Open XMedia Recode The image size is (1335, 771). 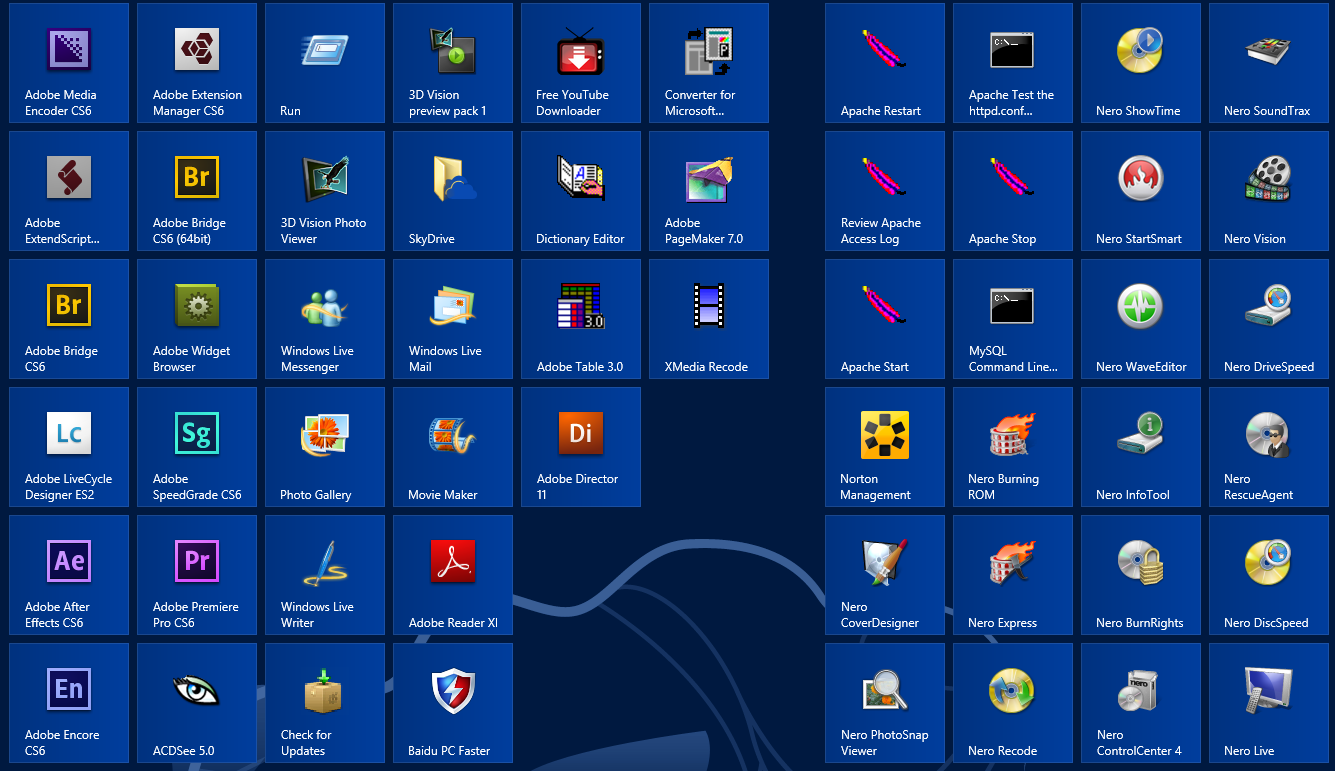[709, 319]
